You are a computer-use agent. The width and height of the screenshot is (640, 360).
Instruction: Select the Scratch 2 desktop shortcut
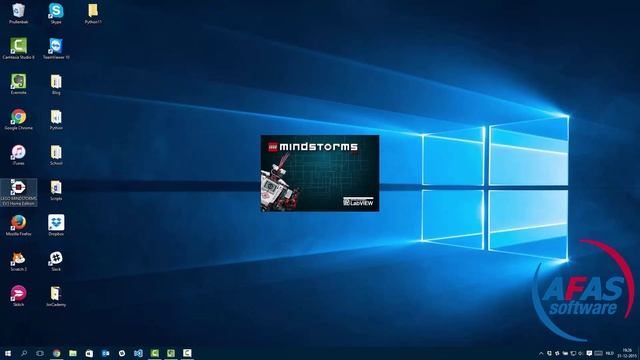point(18,261)
